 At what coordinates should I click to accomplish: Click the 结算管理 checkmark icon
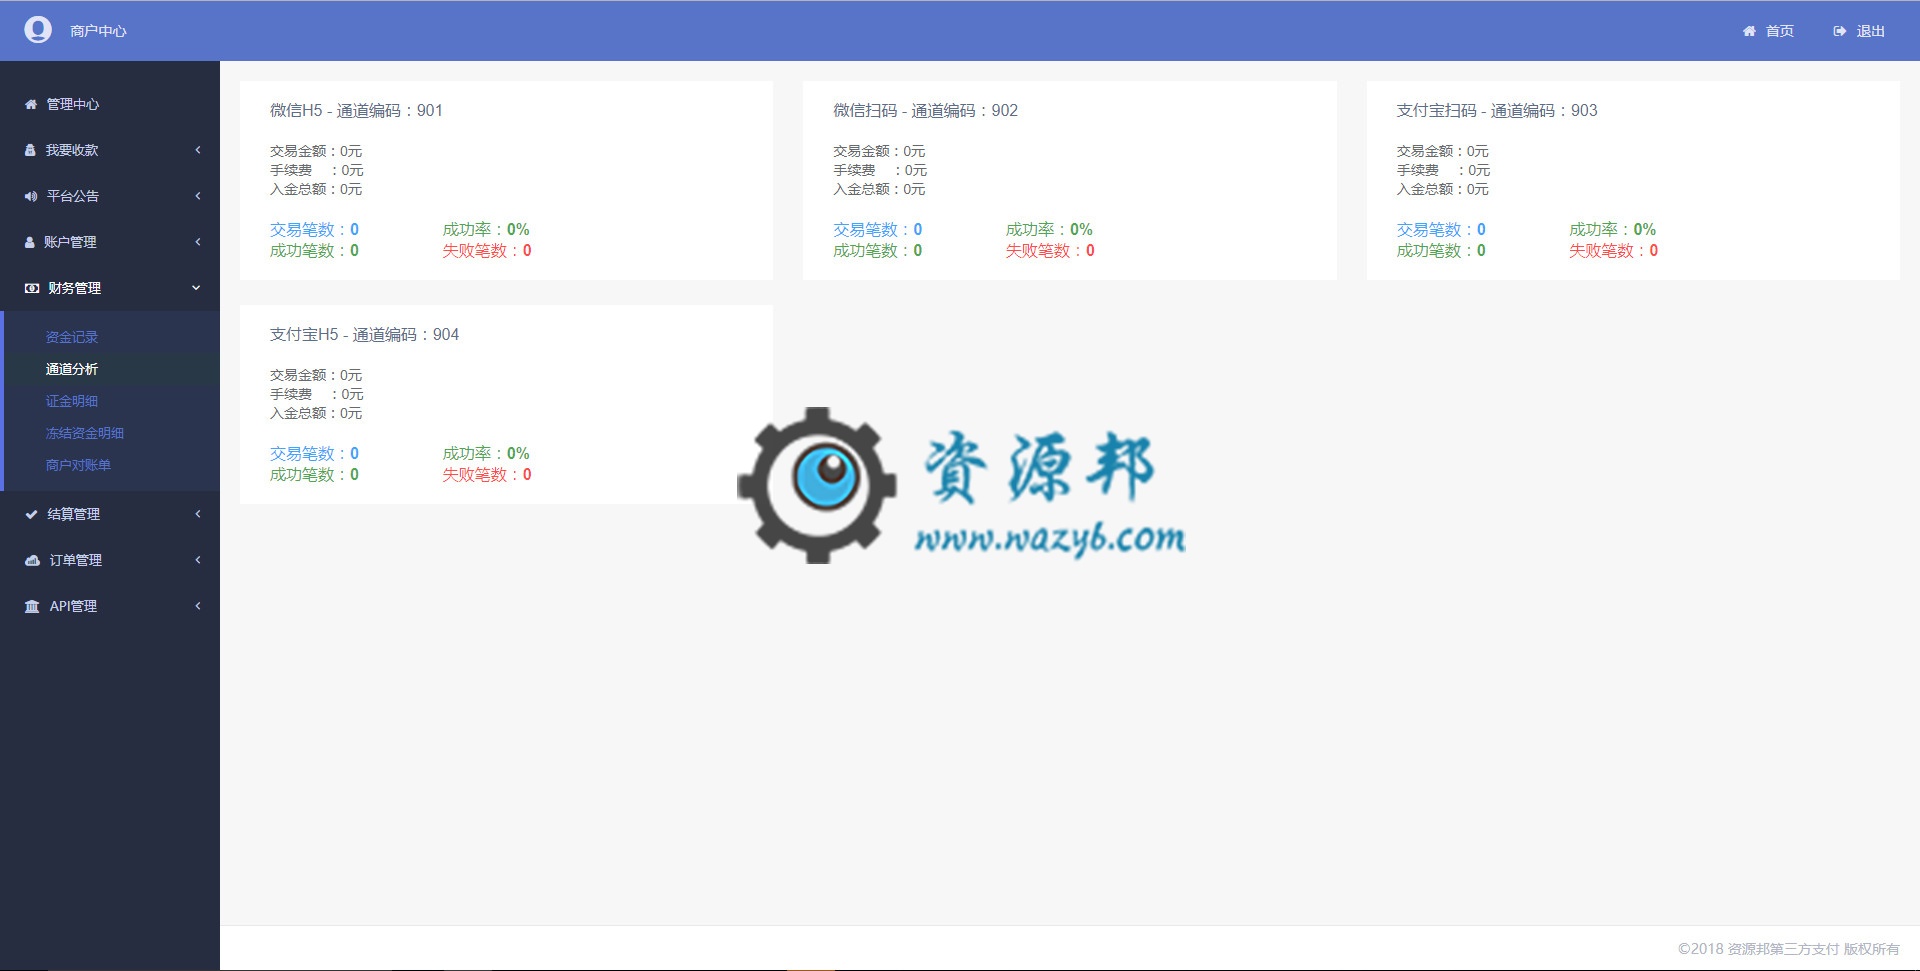coord(31,514)
